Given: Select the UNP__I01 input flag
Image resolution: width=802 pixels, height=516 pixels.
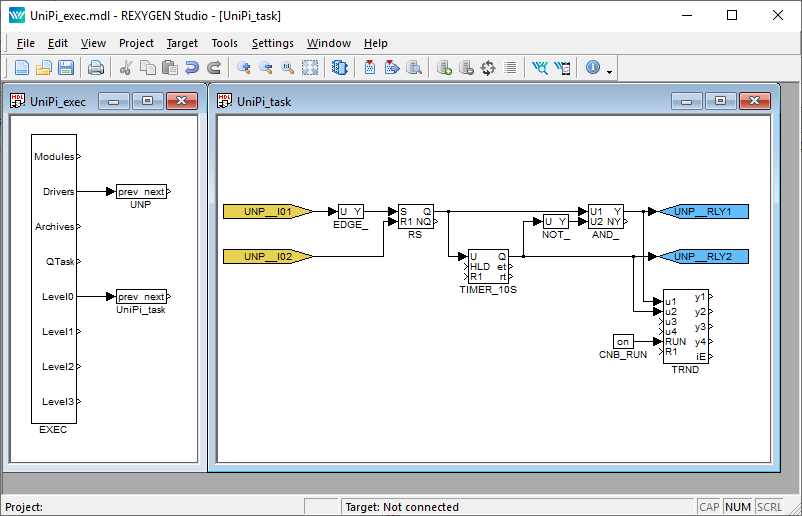Looking at the screenshot, I should click(268, 211).
